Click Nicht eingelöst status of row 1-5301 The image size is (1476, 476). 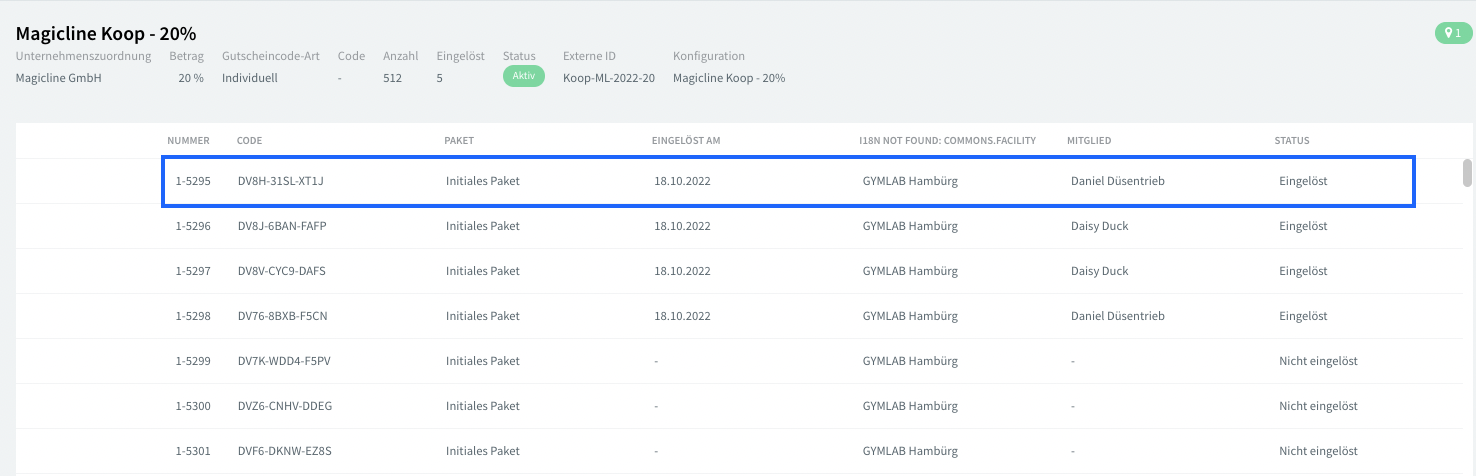(1318, 451)
